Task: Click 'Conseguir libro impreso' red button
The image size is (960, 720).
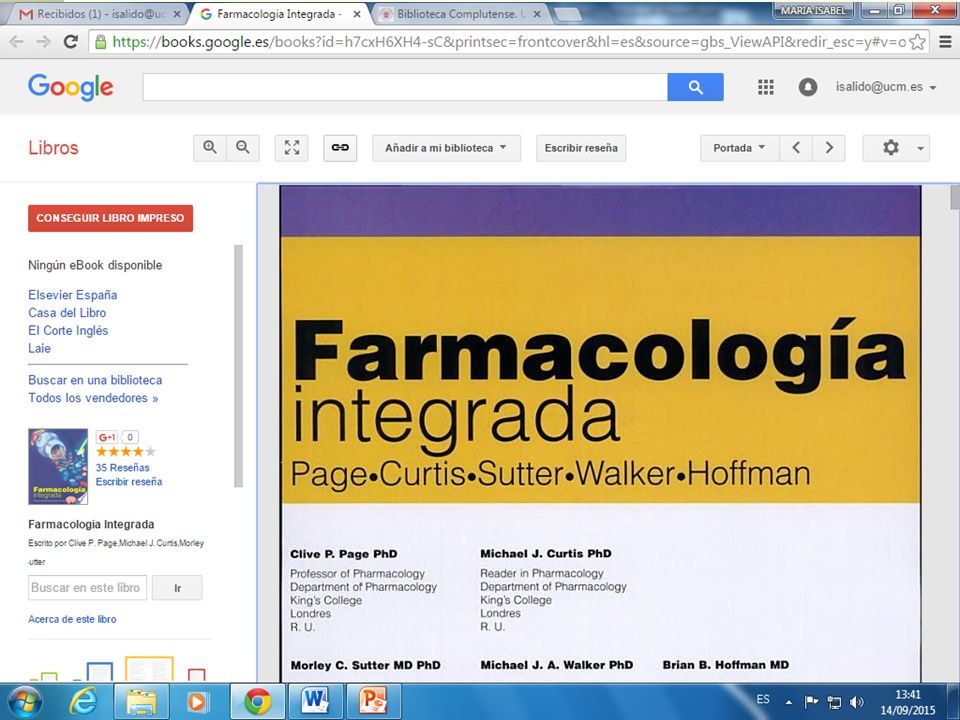Action: (110, 218)
